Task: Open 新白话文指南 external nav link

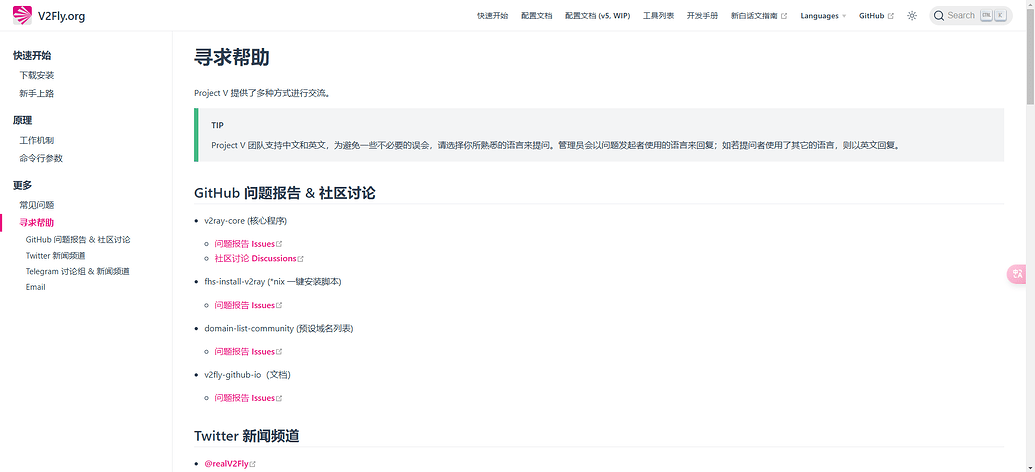Action: (x=759, y=16)
